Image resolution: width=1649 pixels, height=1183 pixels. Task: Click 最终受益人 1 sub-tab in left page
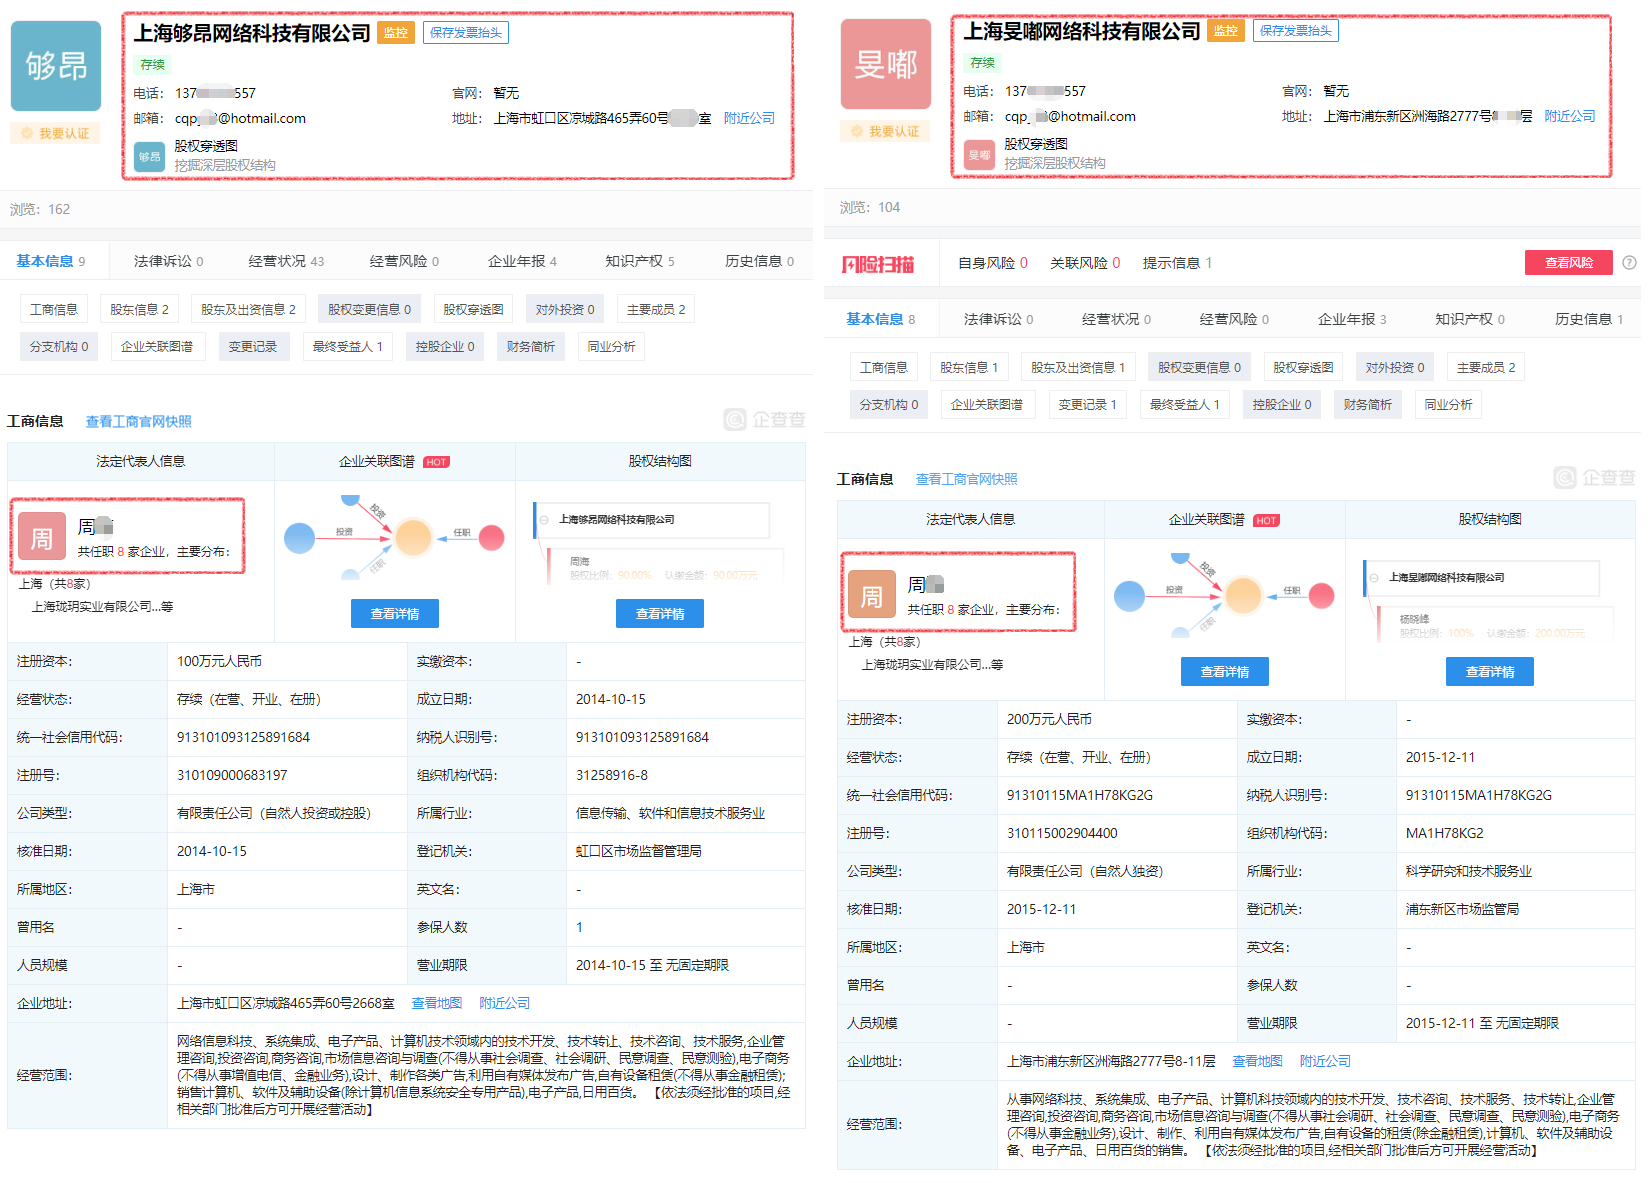tap(348, 346)
